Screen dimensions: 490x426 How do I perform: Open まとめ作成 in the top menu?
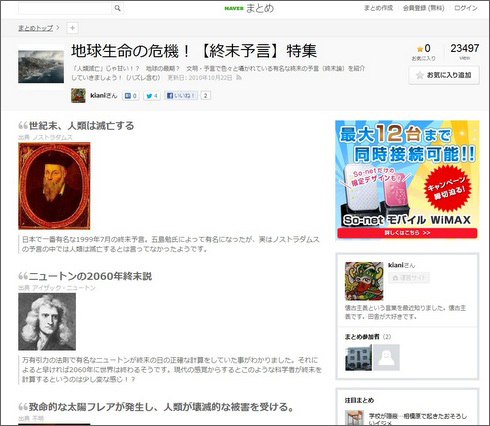378,8
